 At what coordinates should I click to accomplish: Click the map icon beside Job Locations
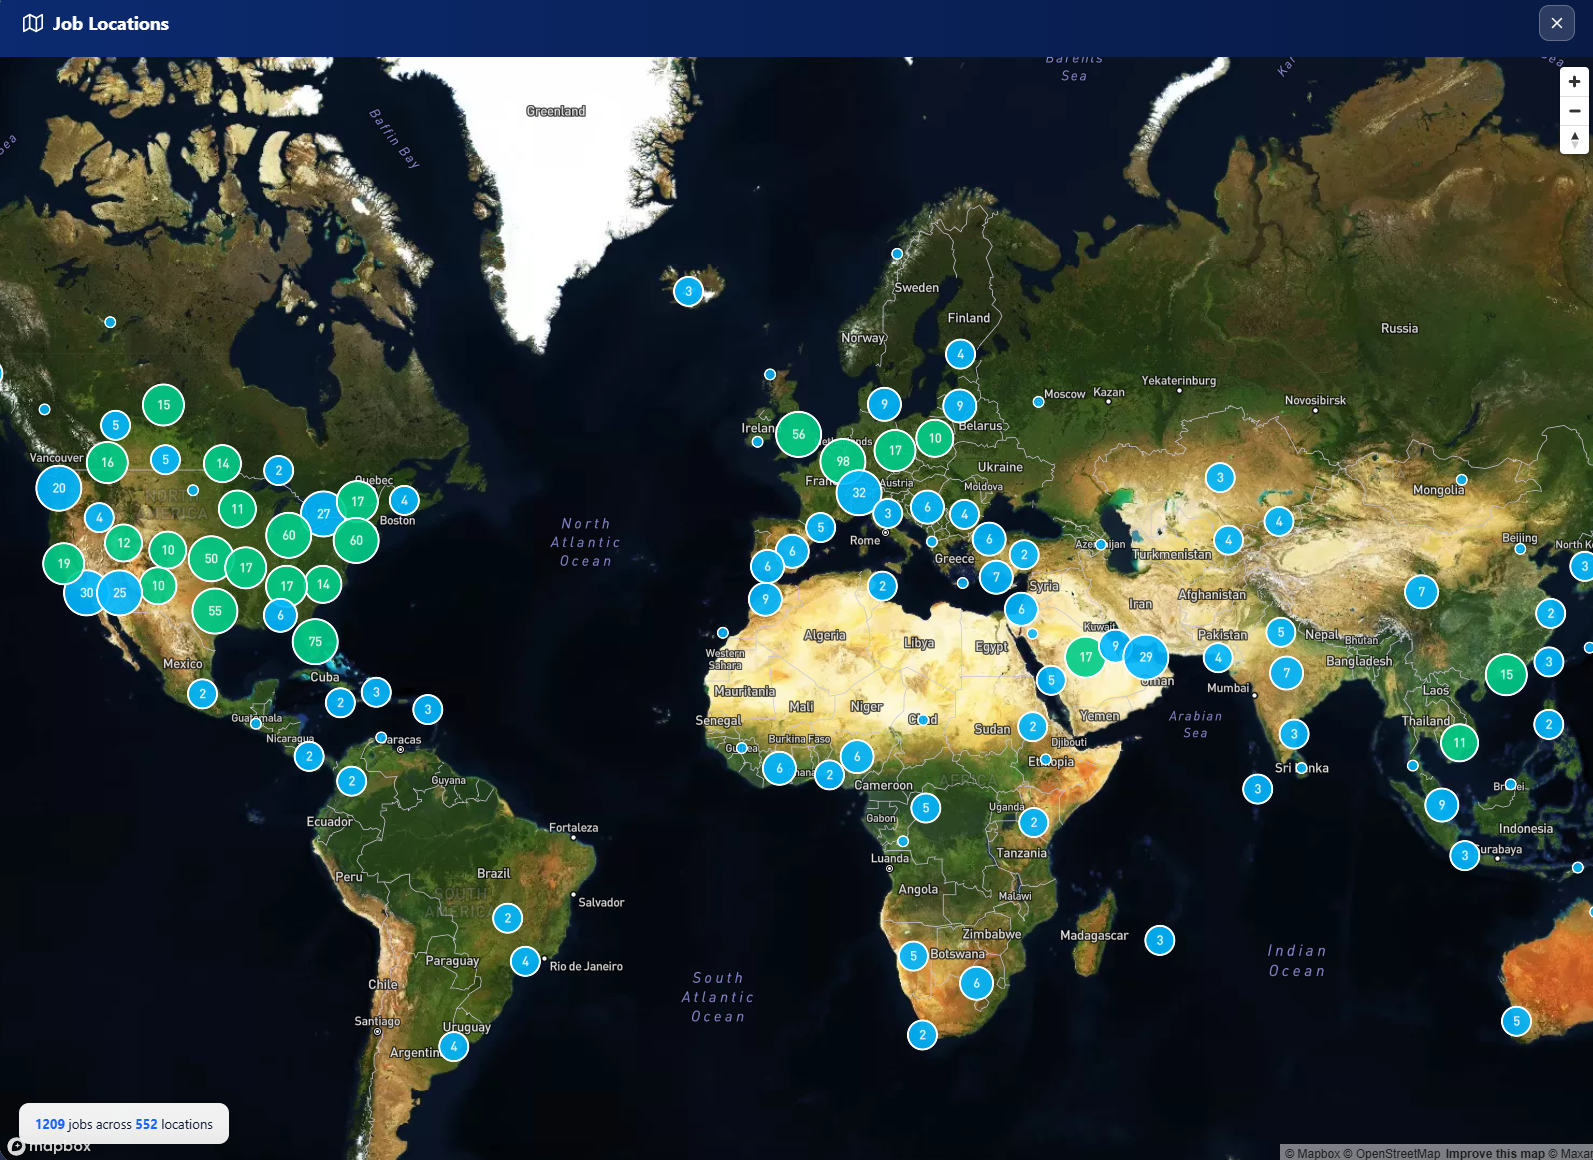pos(33,23)
